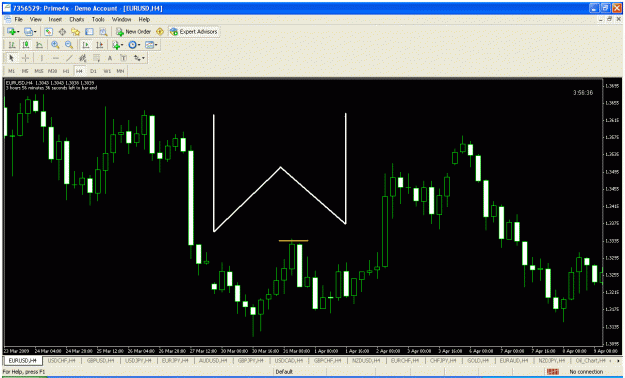This screenshot has height=378, width=625.
Task: Select the Crosshair tool
Action: pyautogui.click(x=25, y=58)
